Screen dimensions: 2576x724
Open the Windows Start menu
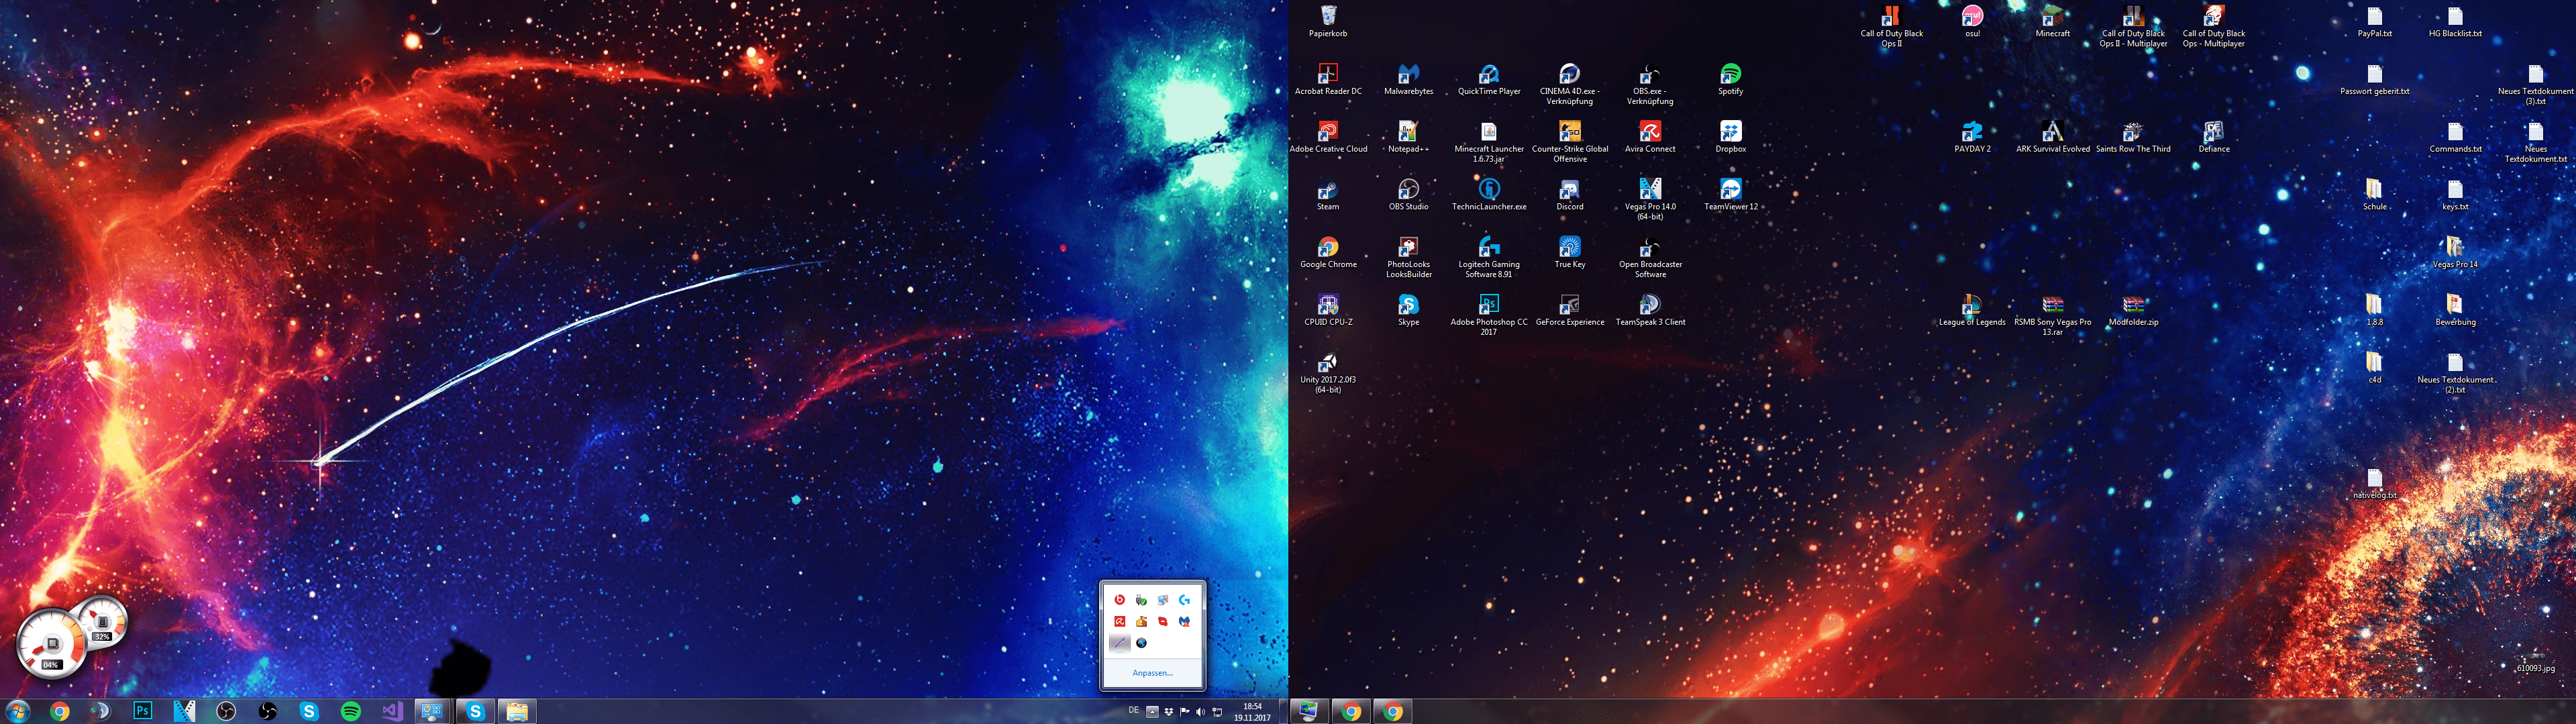(18, 711)
